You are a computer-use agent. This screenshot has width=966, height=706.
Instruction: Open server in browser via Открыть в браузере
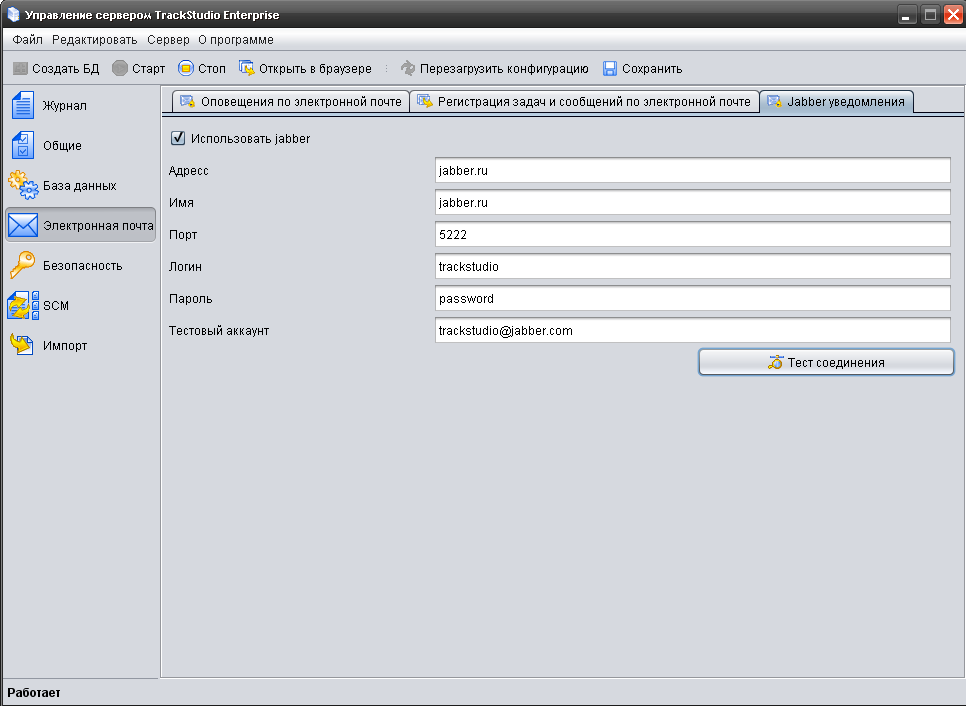247,69
